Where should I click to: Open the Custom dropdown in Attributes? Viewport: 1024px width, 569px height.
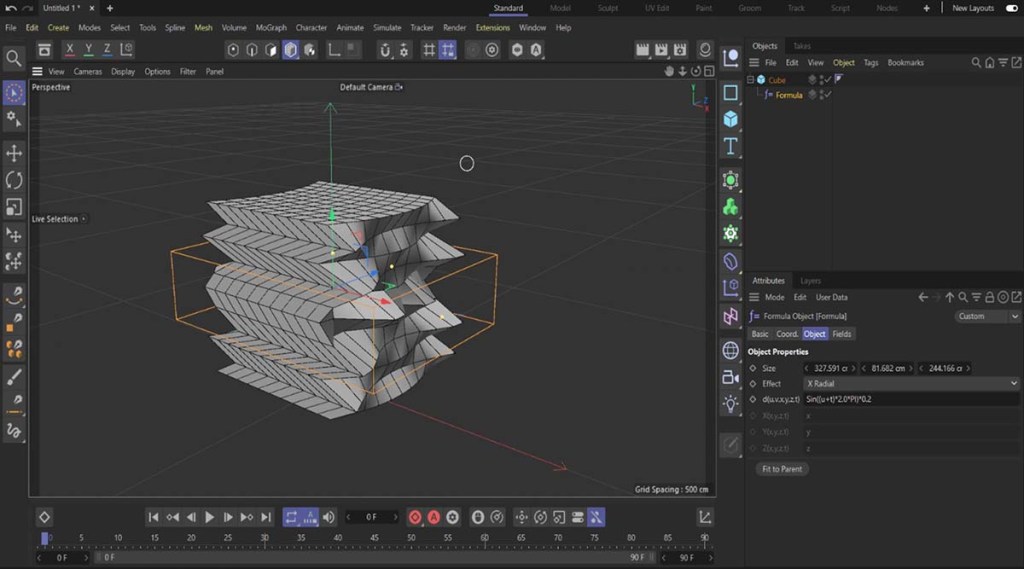coord(987,316)
